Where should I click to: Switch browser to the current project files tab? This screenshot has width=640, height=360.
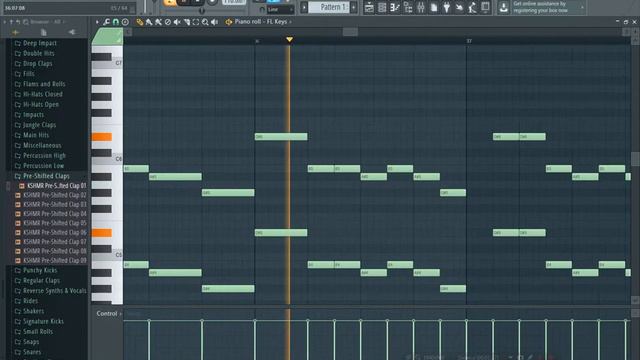[x=44, y=32]
